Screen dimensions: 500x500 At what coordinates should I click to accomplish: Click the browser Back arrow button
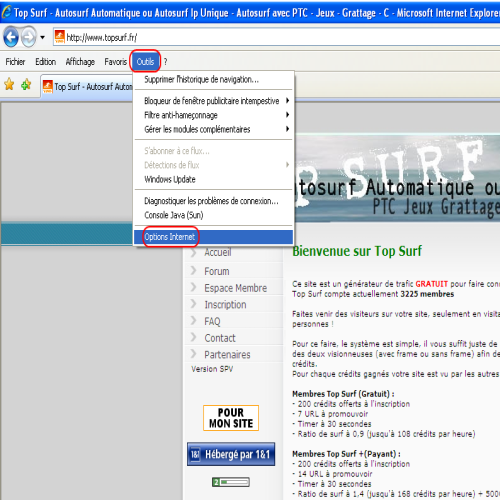point(11,37)
